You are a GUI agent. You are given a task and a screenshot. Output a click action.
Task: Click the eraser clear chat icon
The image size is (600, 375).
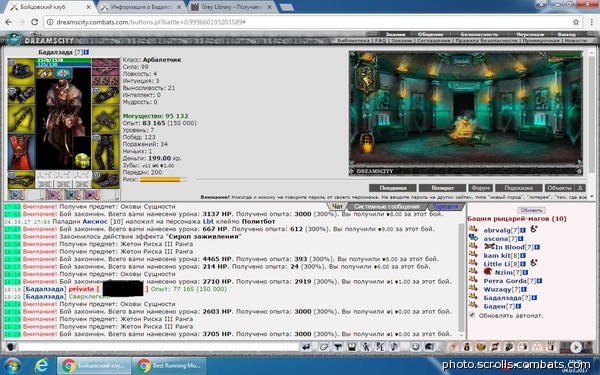pyautogui.click(x=324, y=347)
